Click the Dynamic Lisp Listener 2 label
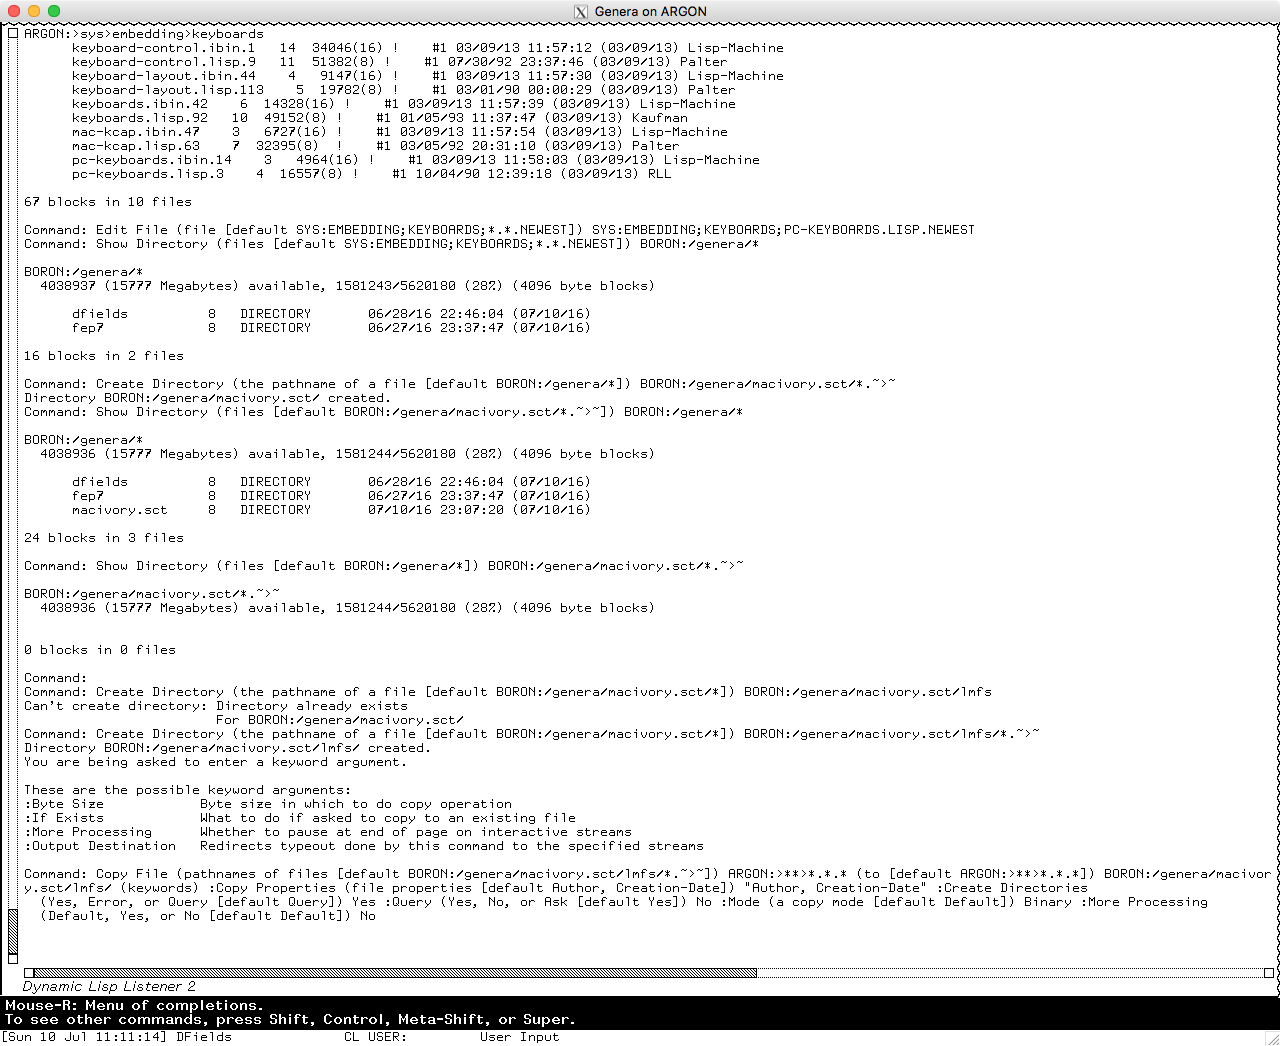 point(109,987)
